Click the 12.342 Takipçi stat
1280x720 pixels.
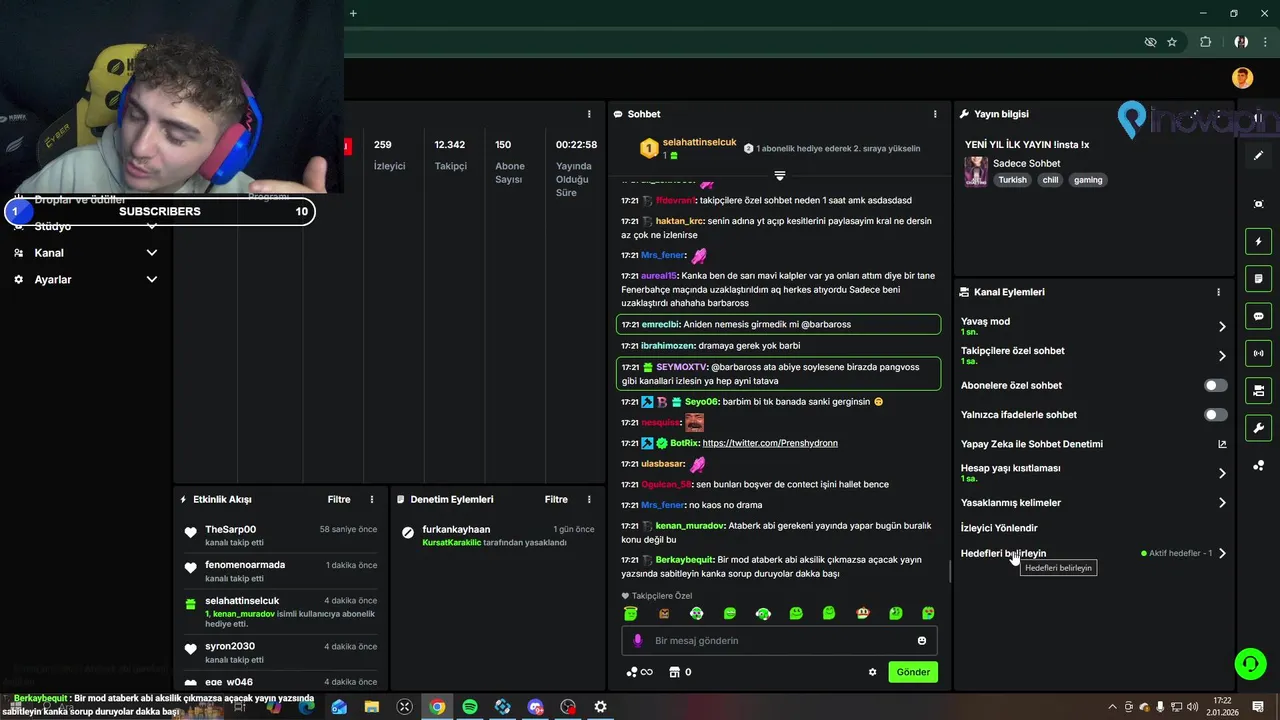tap(450, 155)
